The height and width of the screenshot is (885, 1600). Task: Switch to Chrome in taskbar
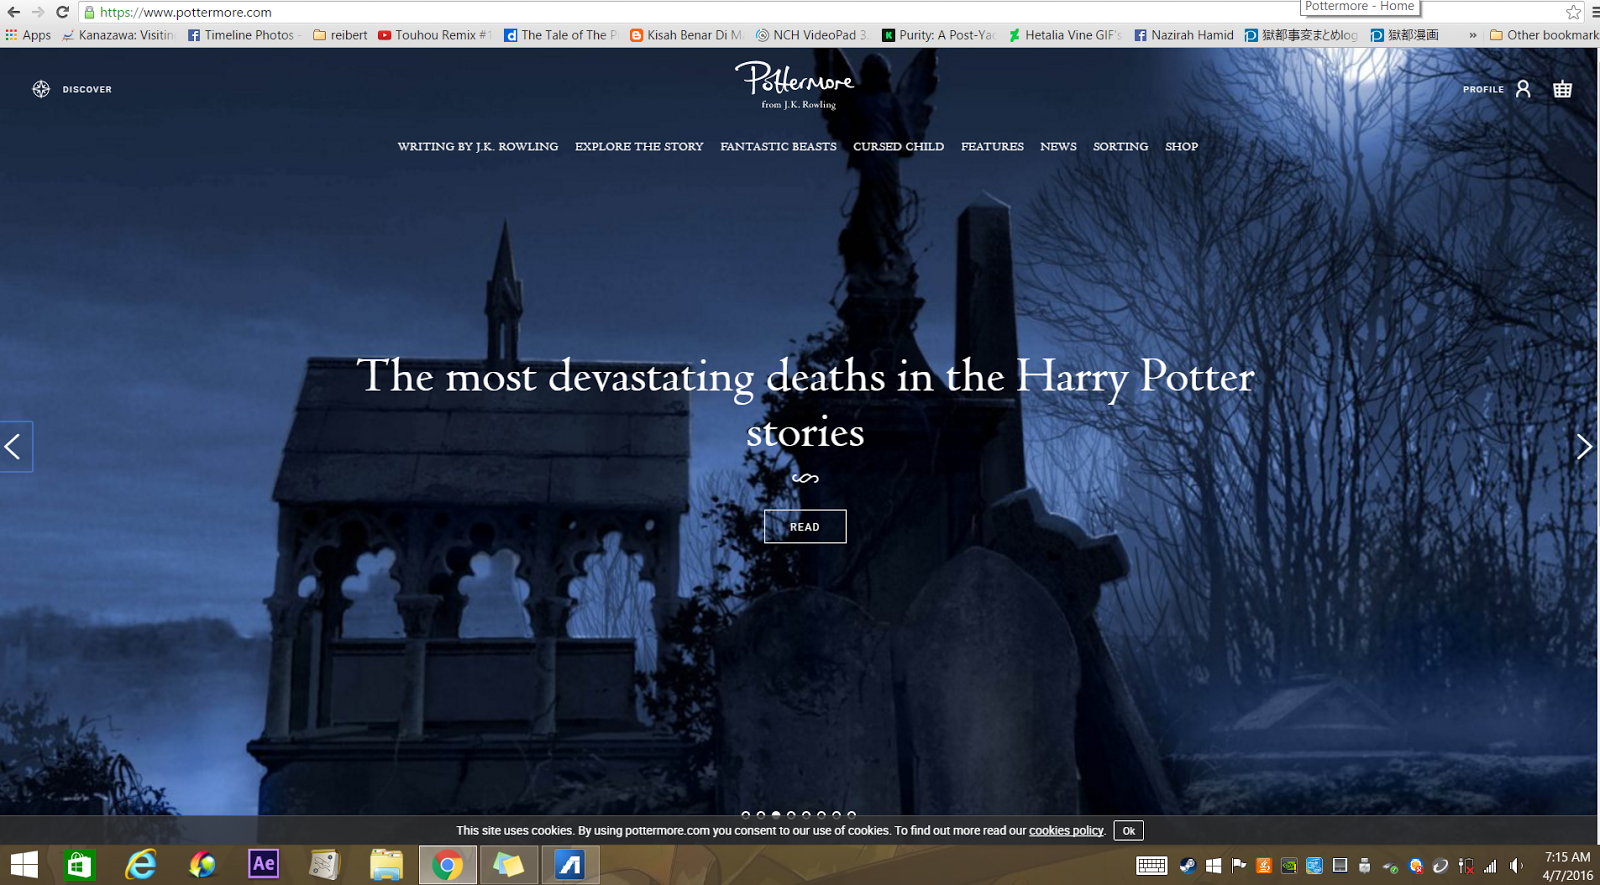447,865
